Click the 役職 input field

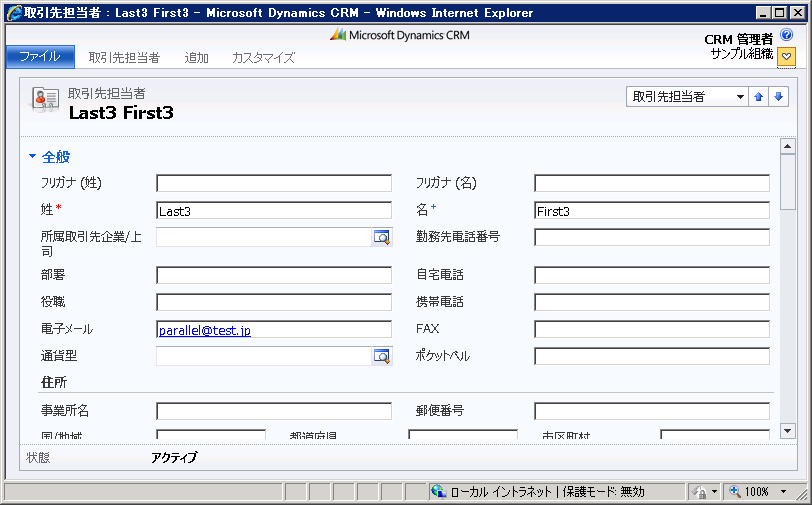[x=274, y=302]
